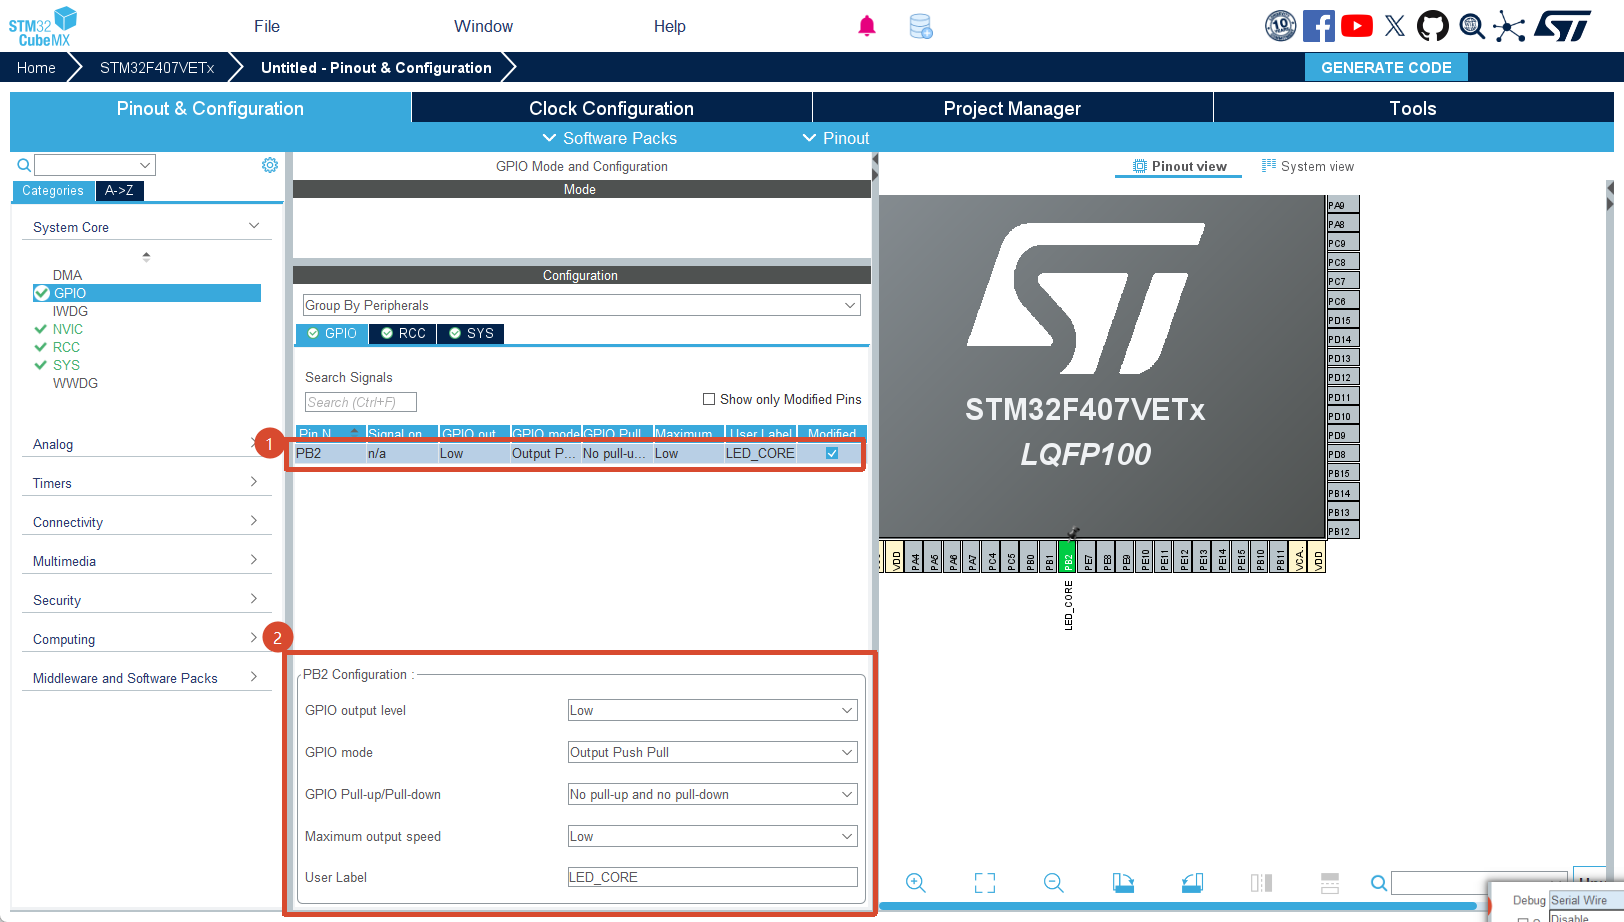Click the peripheral search magnifier icon
Viewport: 1624px width, 922px height.
pyautogui.click(x=24, y=165)
